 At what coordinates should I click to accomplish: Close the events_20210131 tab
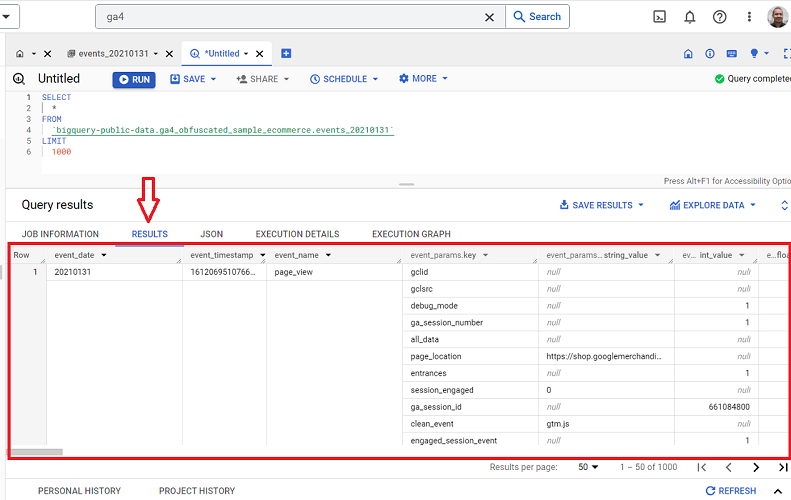point(170,53)
